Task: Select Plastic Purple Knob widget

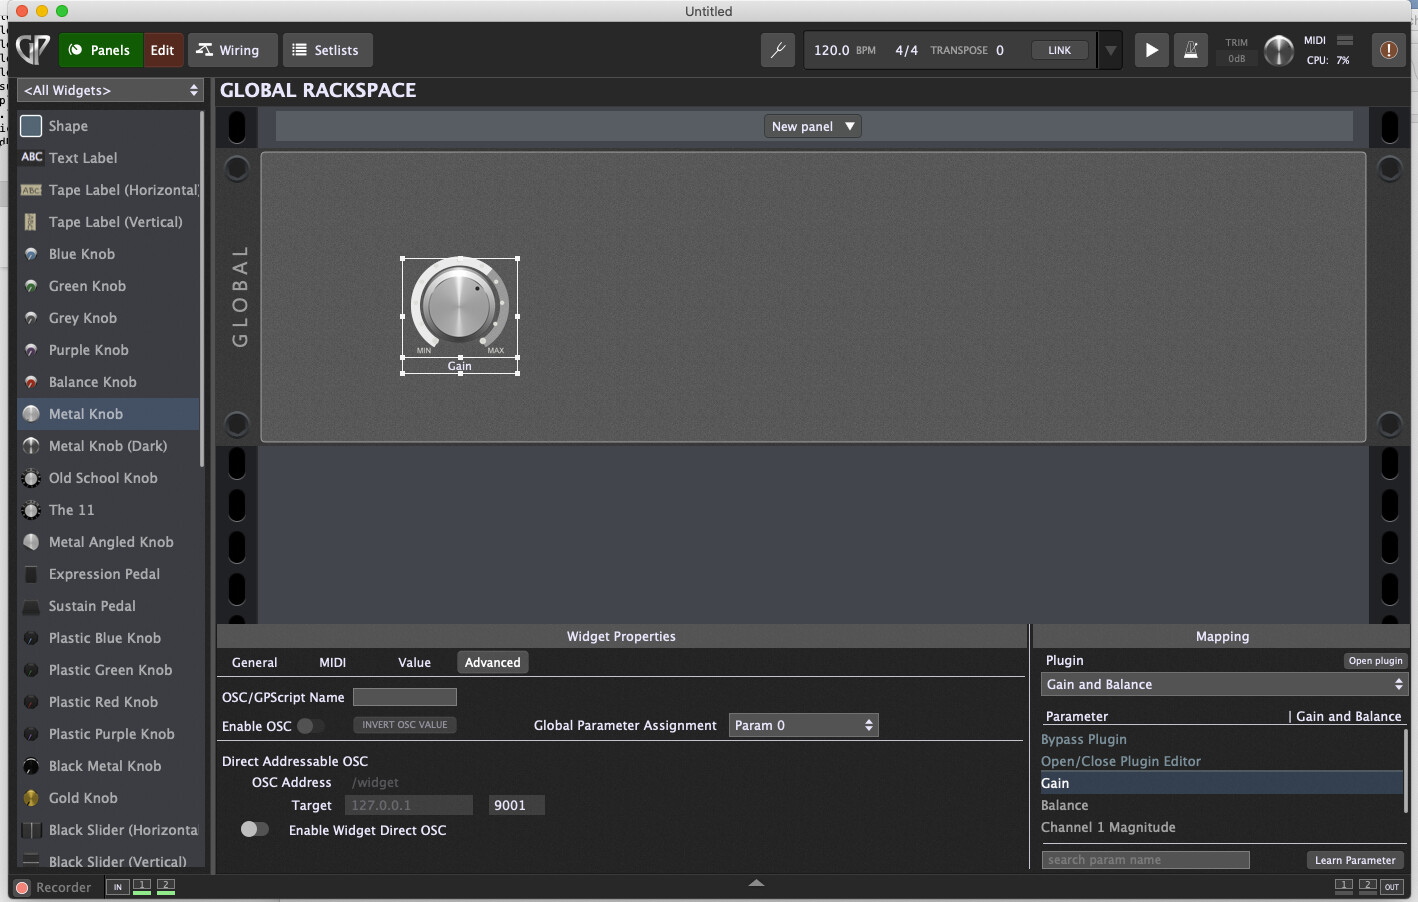Action: [x=108, y=734]
